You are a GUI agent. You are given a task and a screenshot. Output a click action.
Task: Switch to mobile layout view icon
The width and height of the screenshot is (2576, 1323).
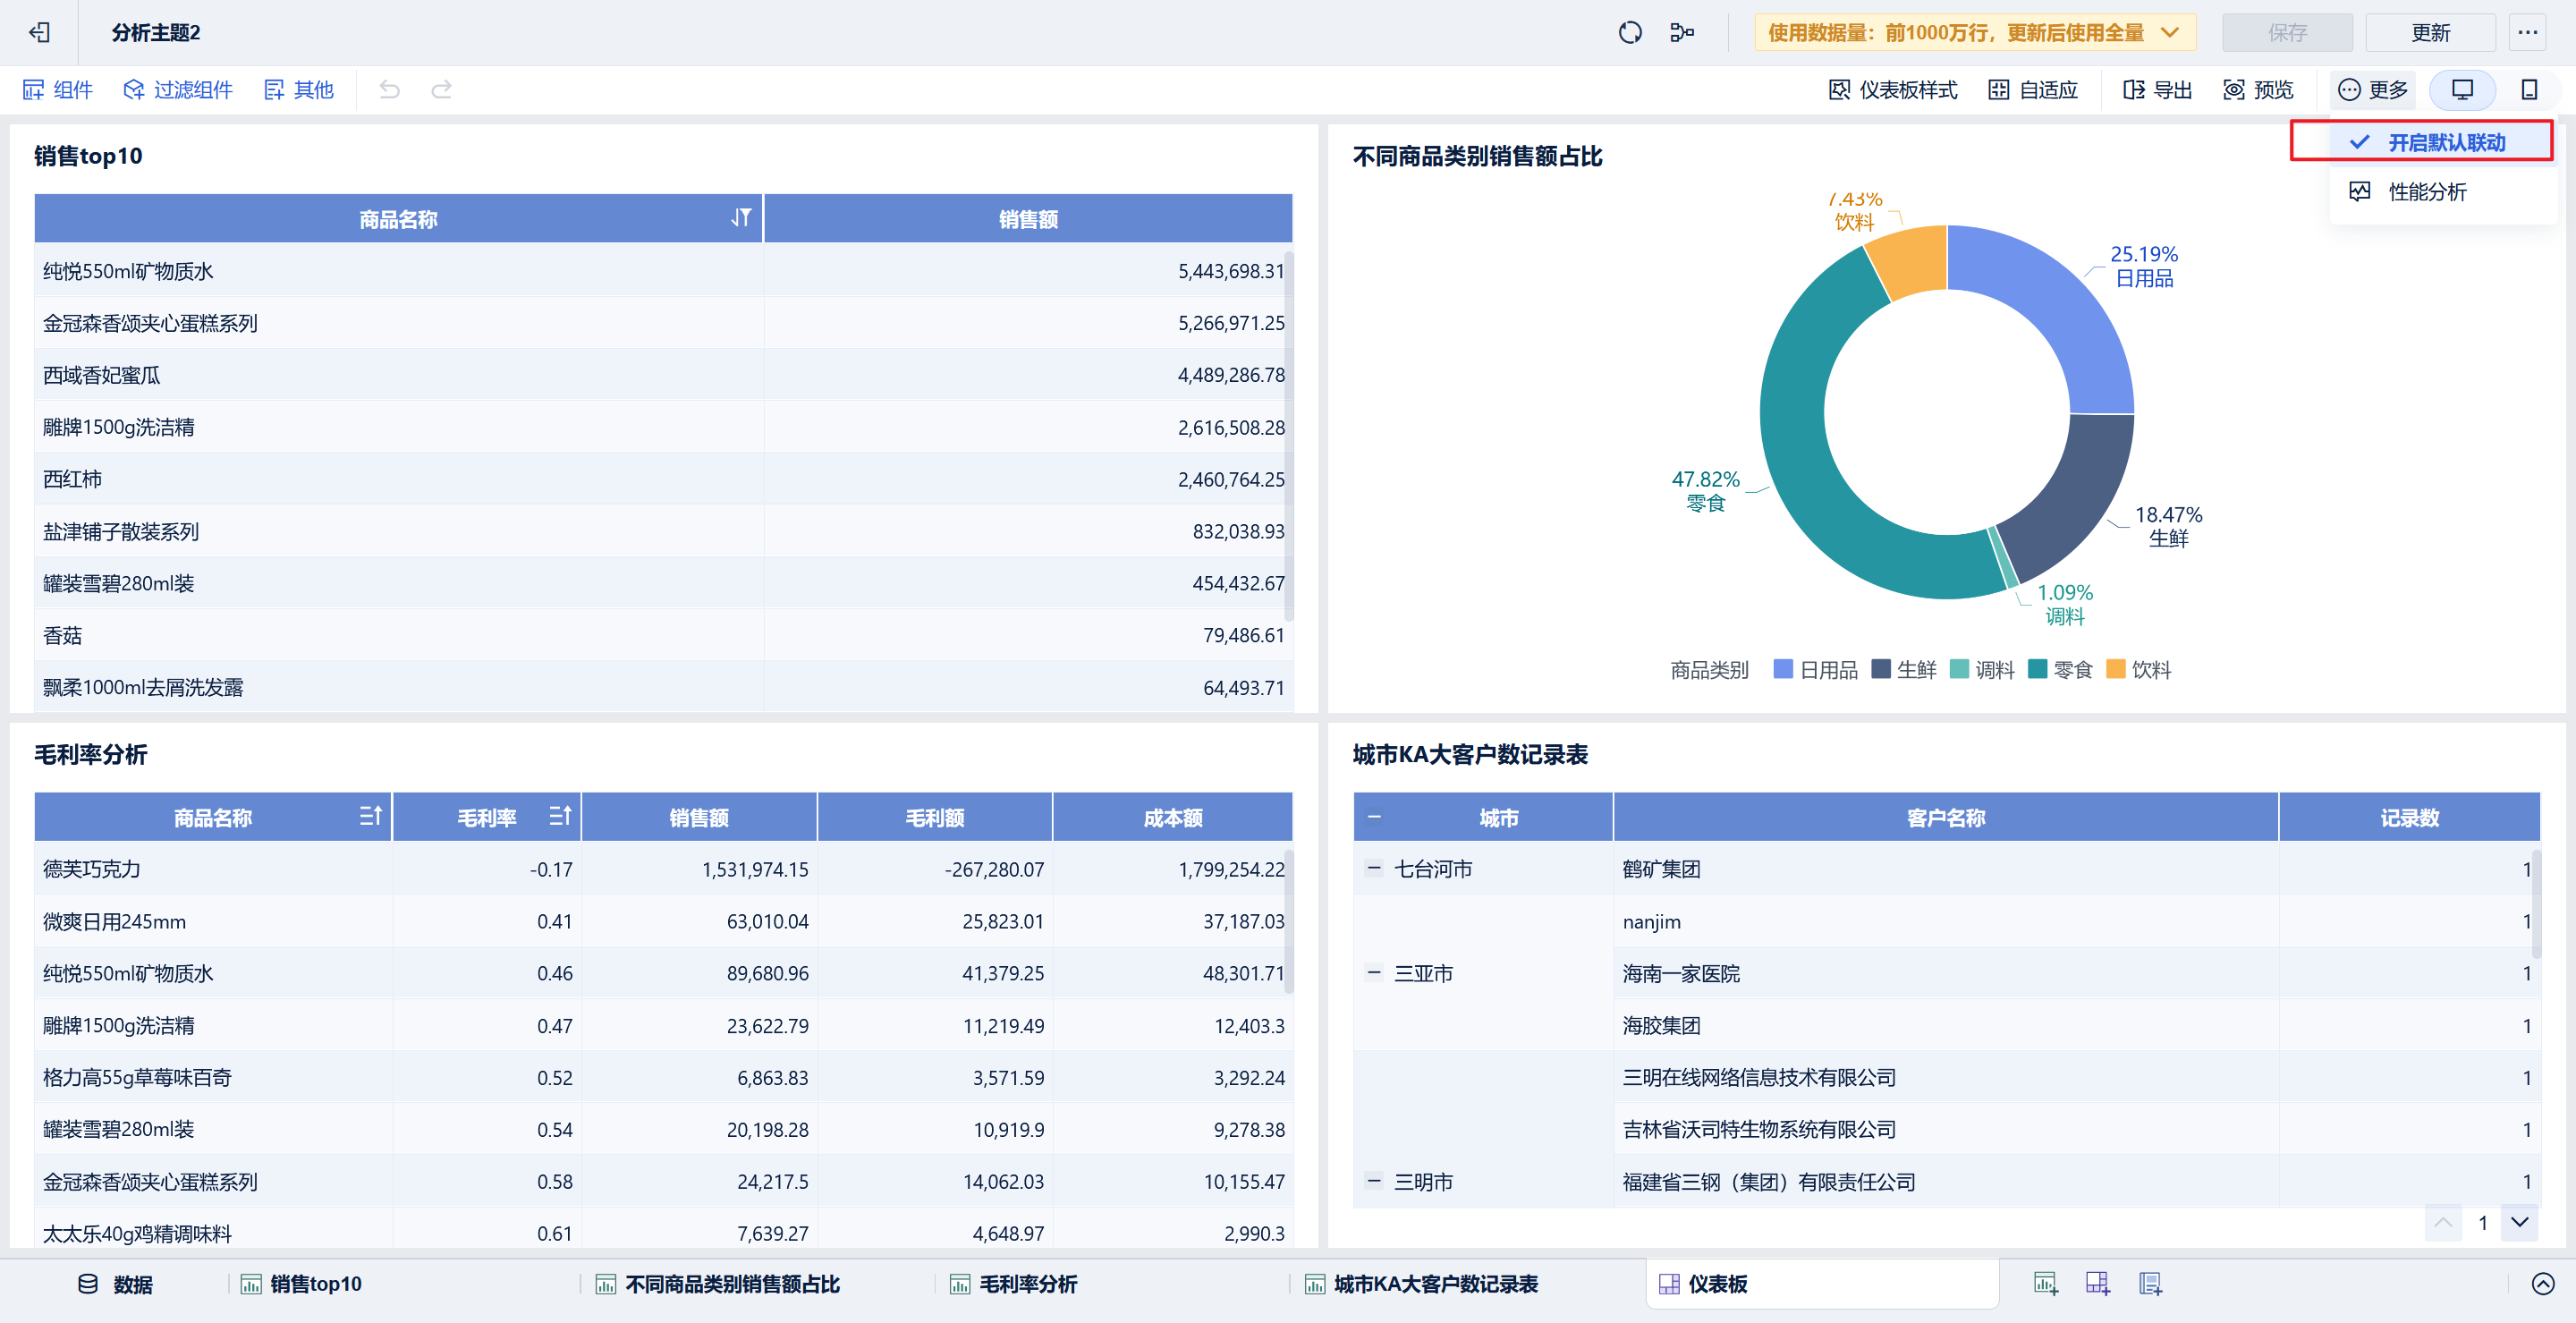click(x=2528, y=90)
